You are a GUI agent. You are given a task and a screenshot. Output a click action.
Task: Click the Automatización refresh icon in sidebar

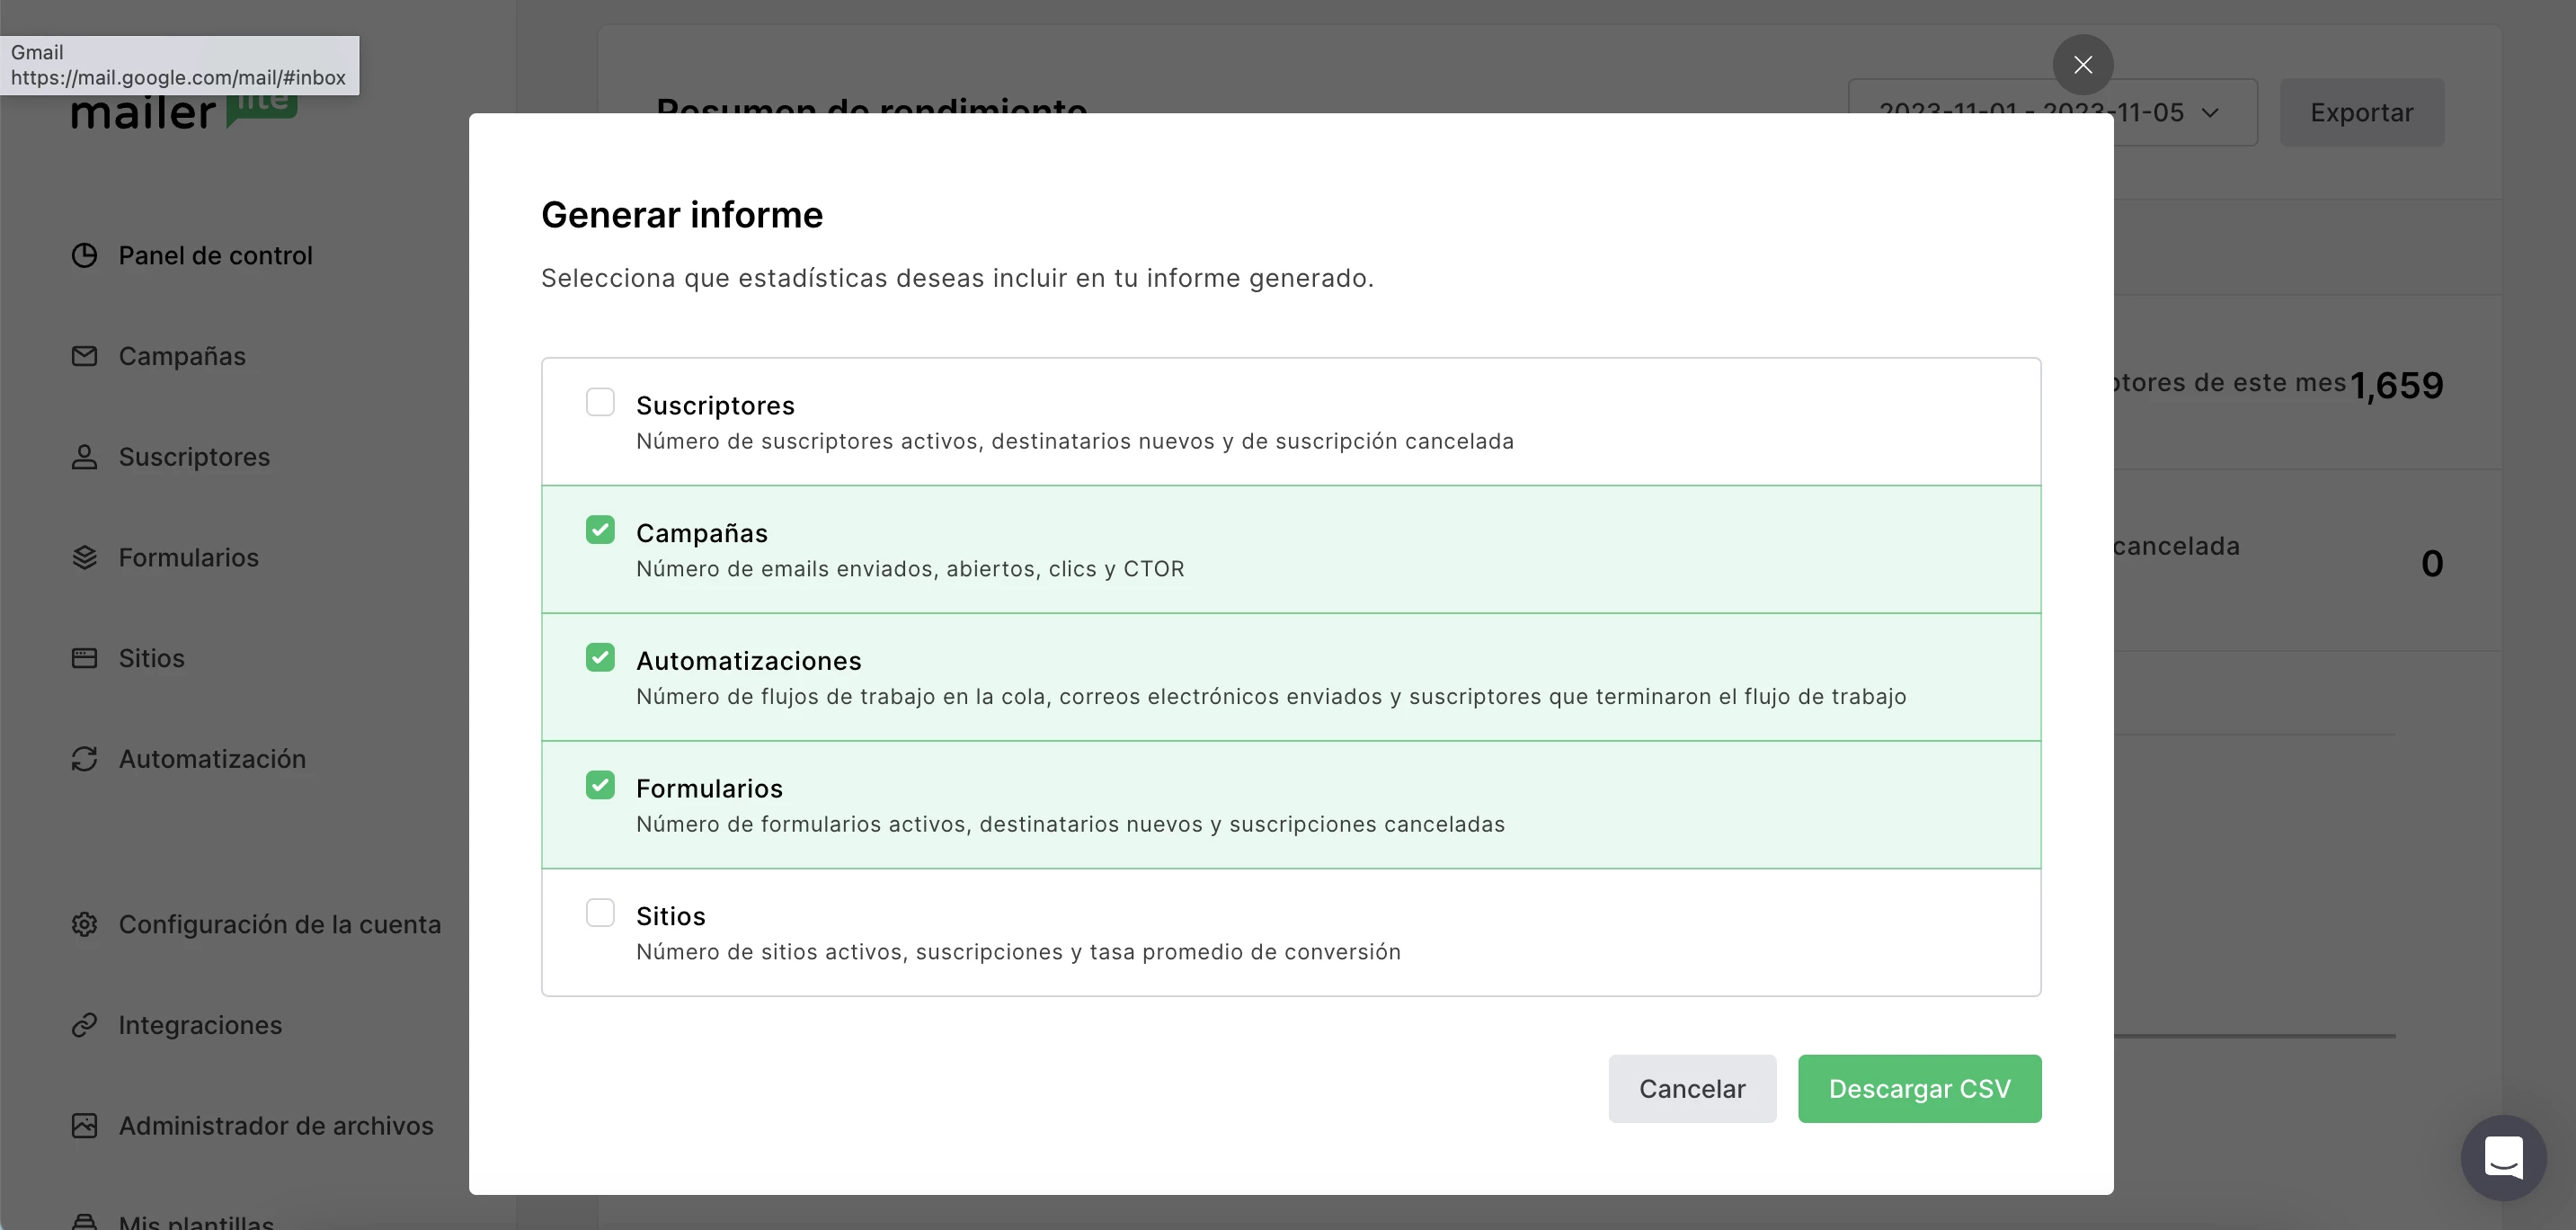point(85,759)
